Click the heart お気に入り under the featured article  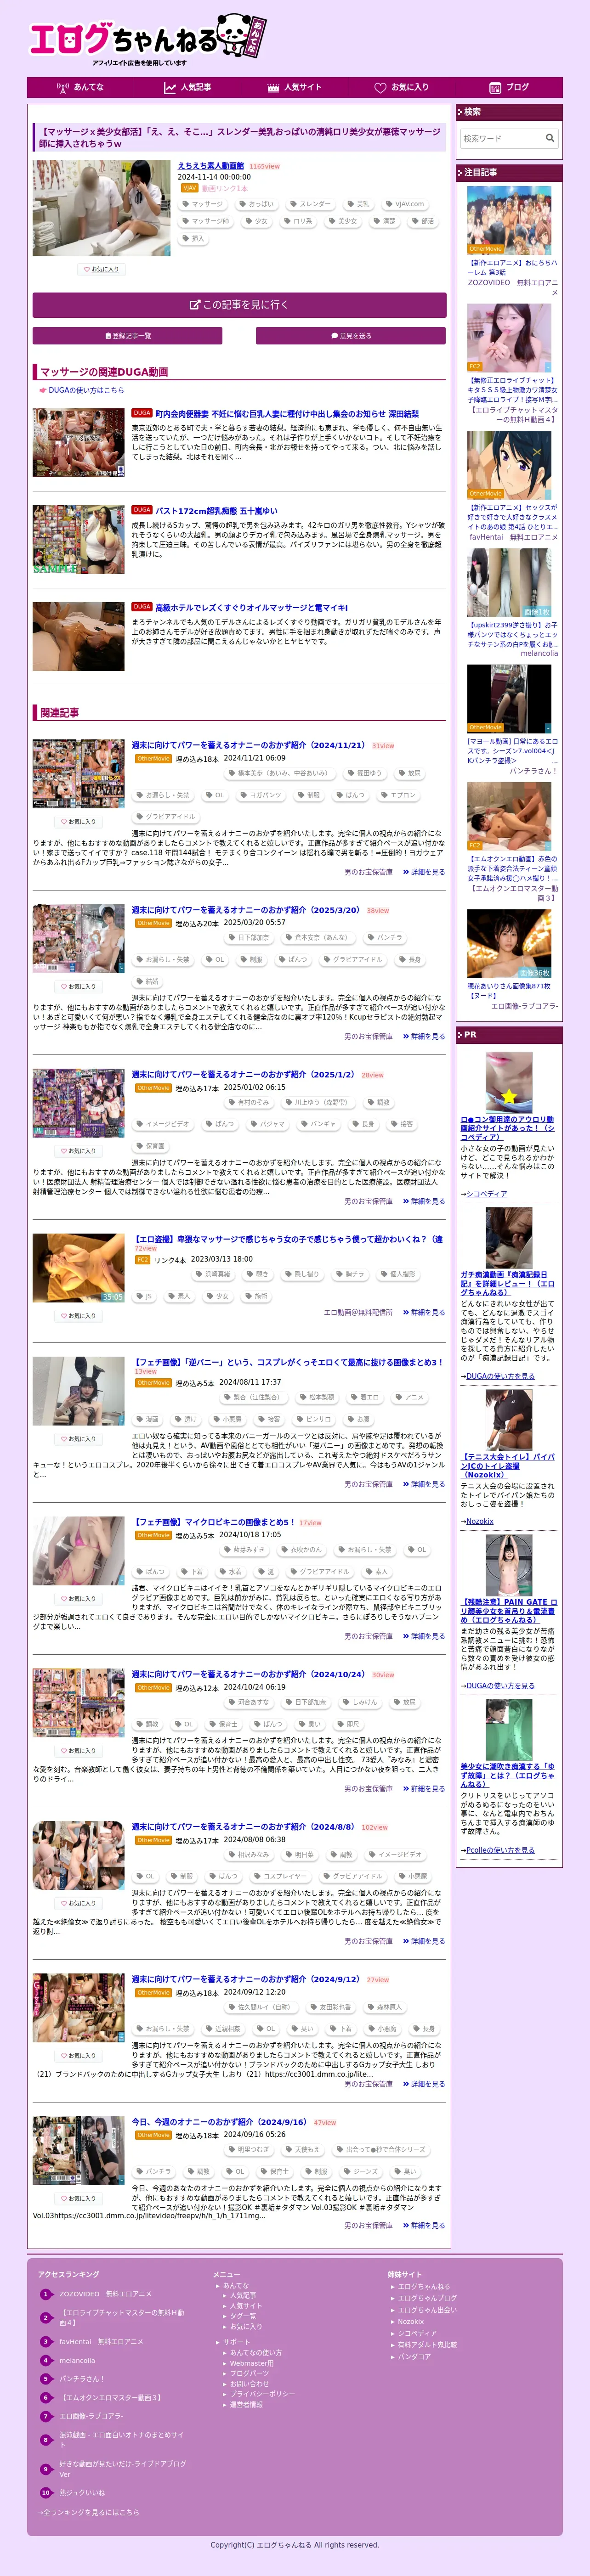(101, 269)
